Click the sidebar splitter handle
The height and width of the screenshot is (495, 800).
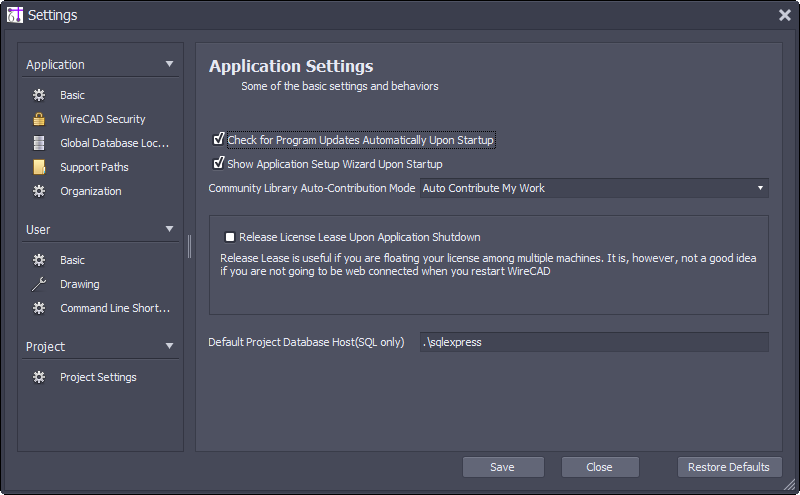click(189, 246)
